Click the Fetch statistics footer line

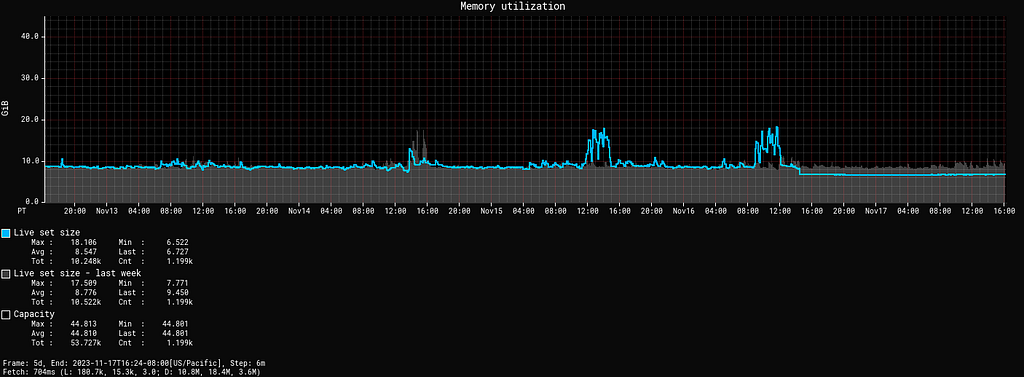[x=131, y=372]
